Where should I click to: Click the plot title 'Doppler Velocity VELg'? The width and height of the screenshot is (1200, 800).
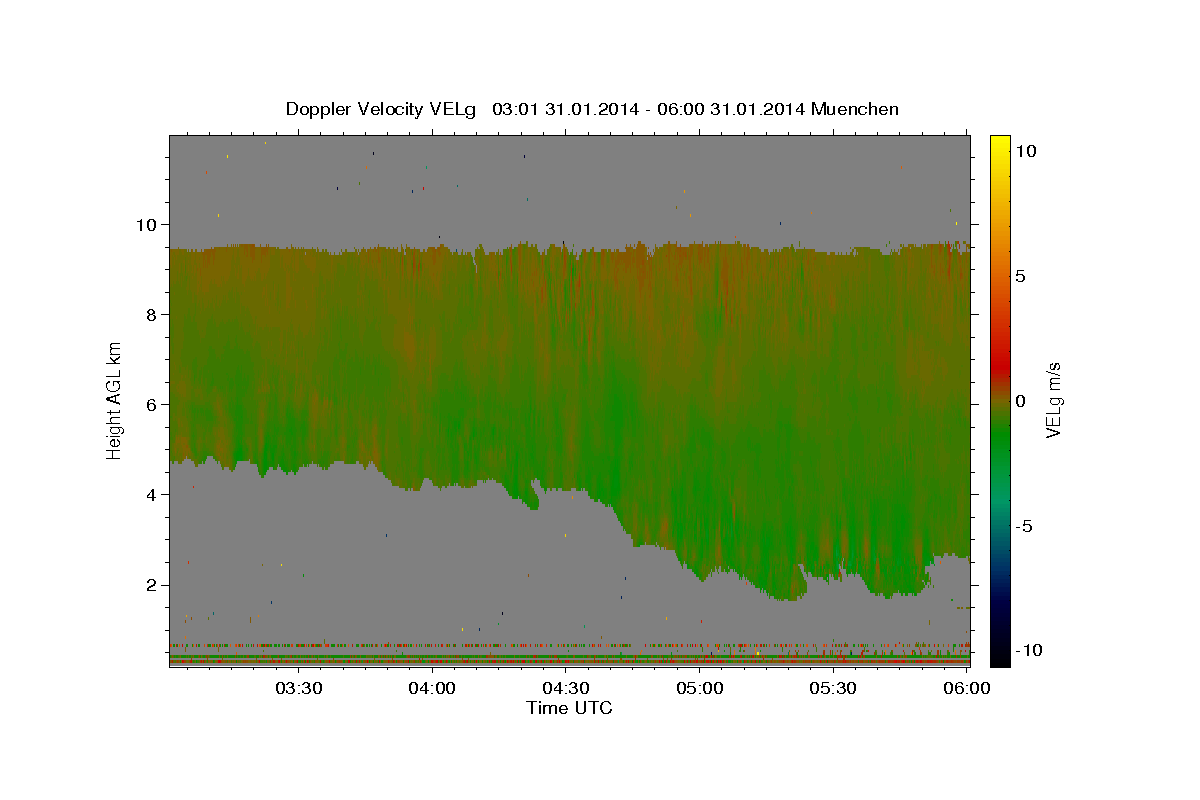click(383, 109)
